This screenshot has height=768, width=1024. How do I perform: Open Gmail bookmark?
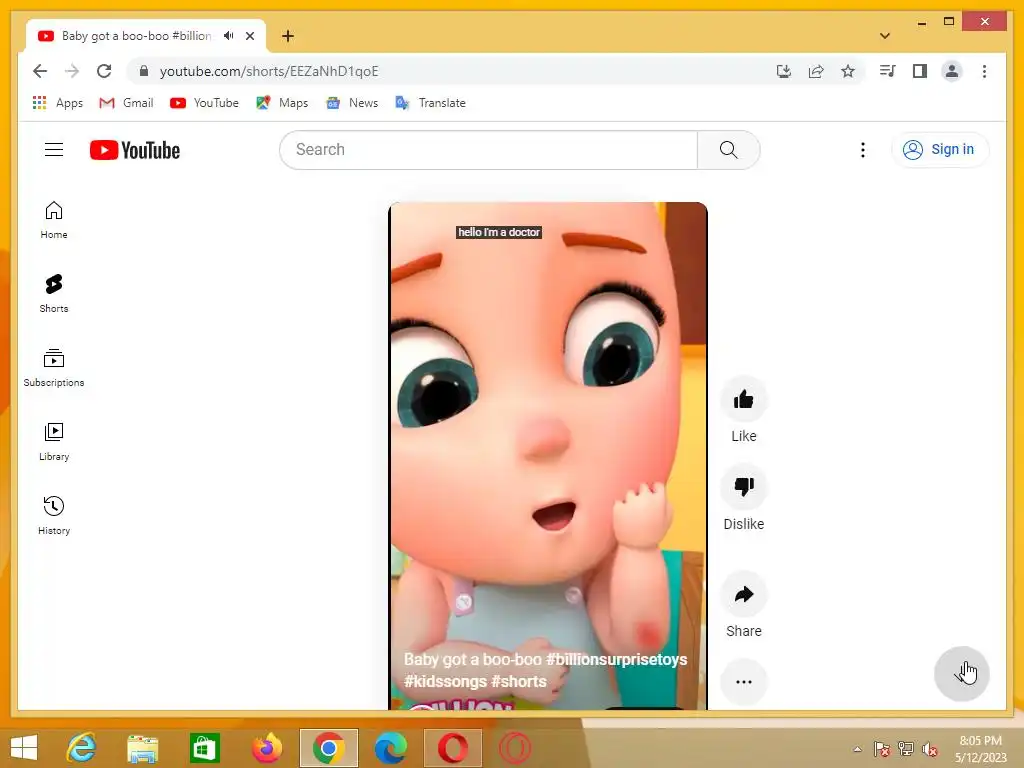coord(126,103)
